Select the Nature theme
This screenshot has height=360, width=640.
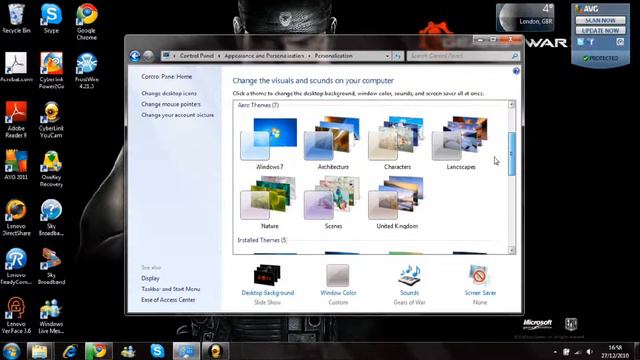(x=269, y=203)
